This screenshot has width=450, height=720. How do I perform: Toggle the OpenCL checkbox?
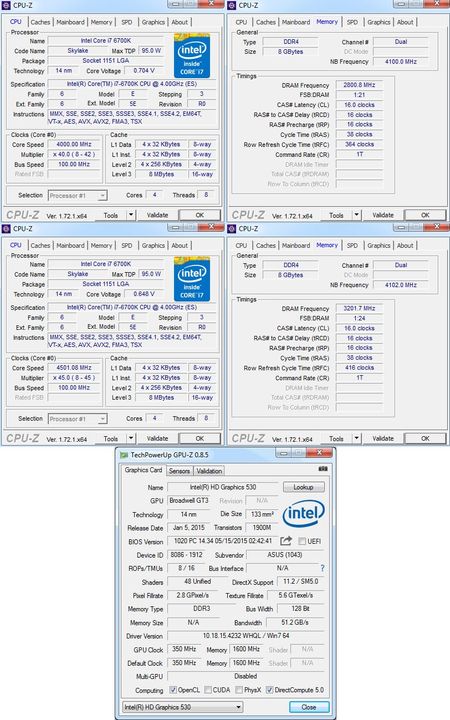(173, 690)
